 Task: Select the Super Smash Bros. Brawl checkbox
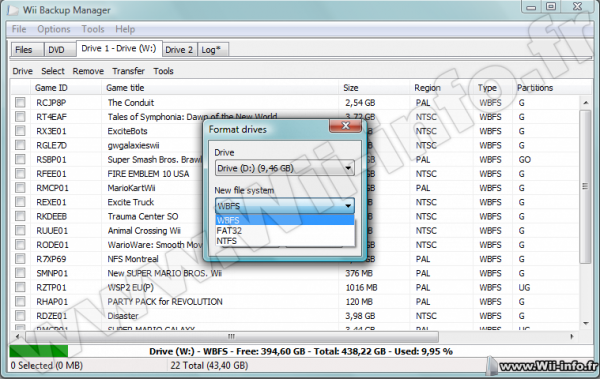coord(20,159)
